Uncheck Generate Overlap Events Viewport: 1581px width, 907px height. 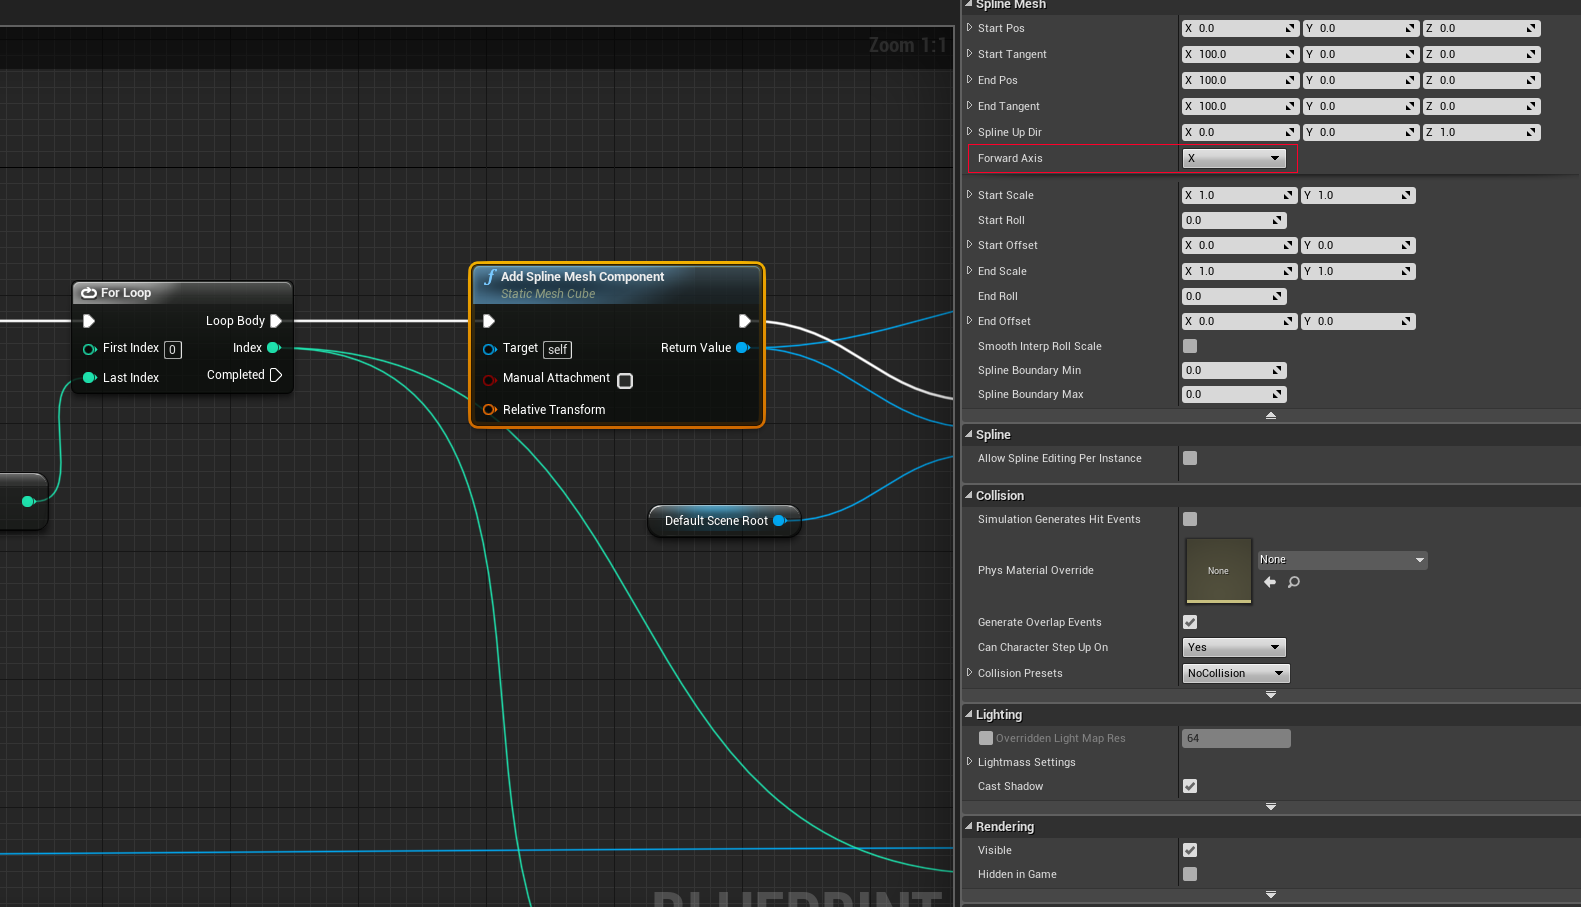pos(1190,622)
